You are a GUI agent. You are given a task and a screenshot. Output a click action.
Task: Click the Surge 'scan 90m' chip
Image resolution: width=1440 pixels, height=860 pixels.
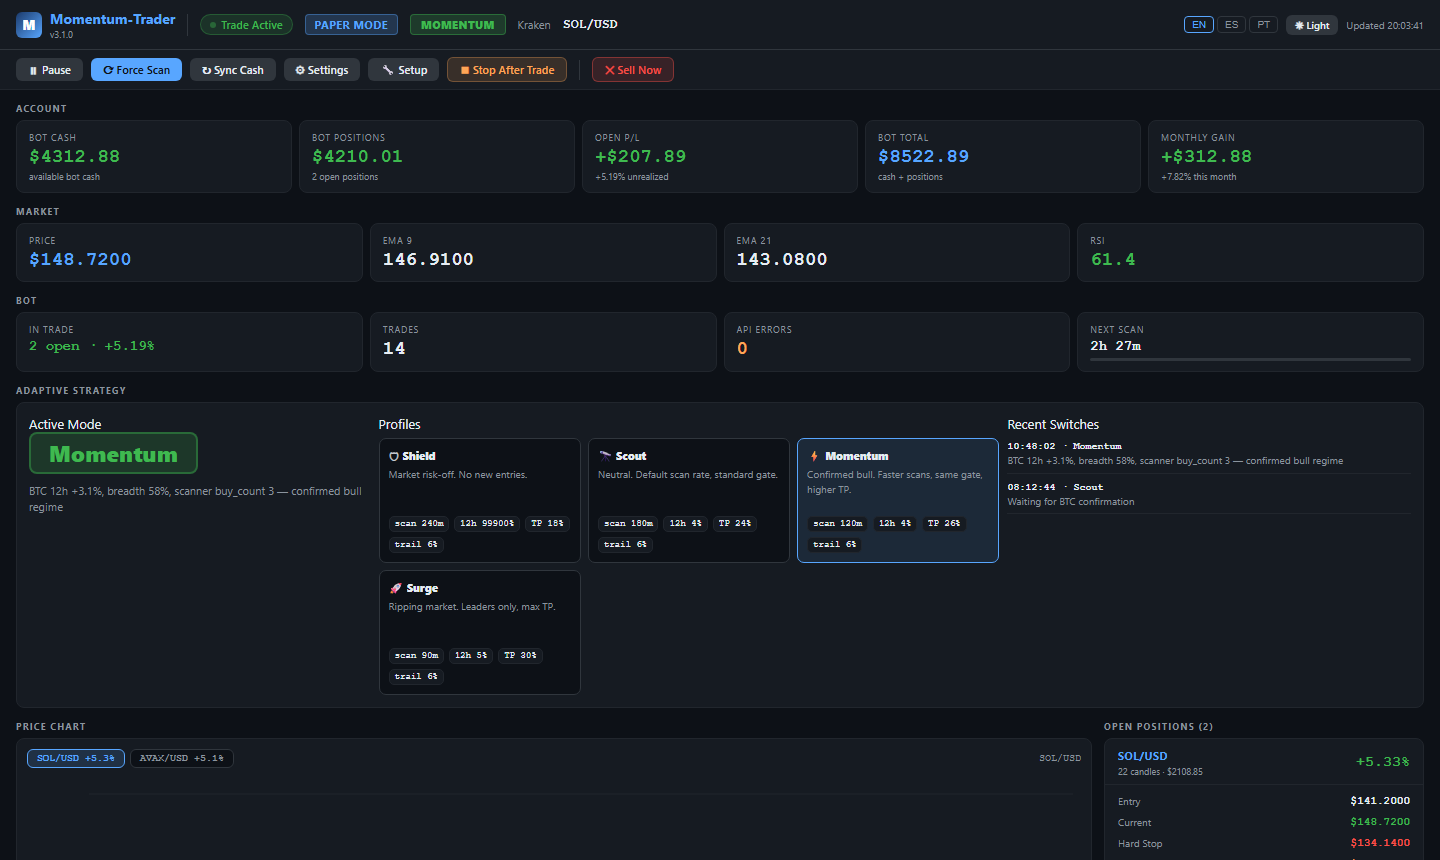[416, 655]
